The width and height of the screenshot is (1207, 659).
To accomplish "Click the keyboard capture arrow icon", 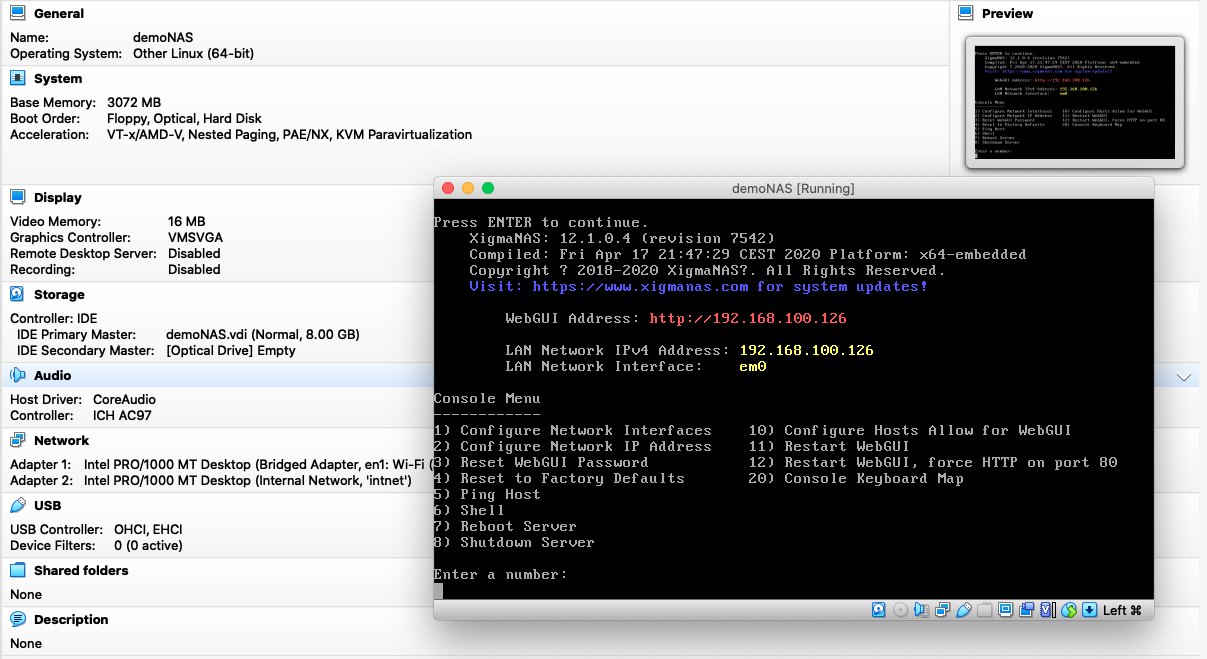I will (1089, 610).
